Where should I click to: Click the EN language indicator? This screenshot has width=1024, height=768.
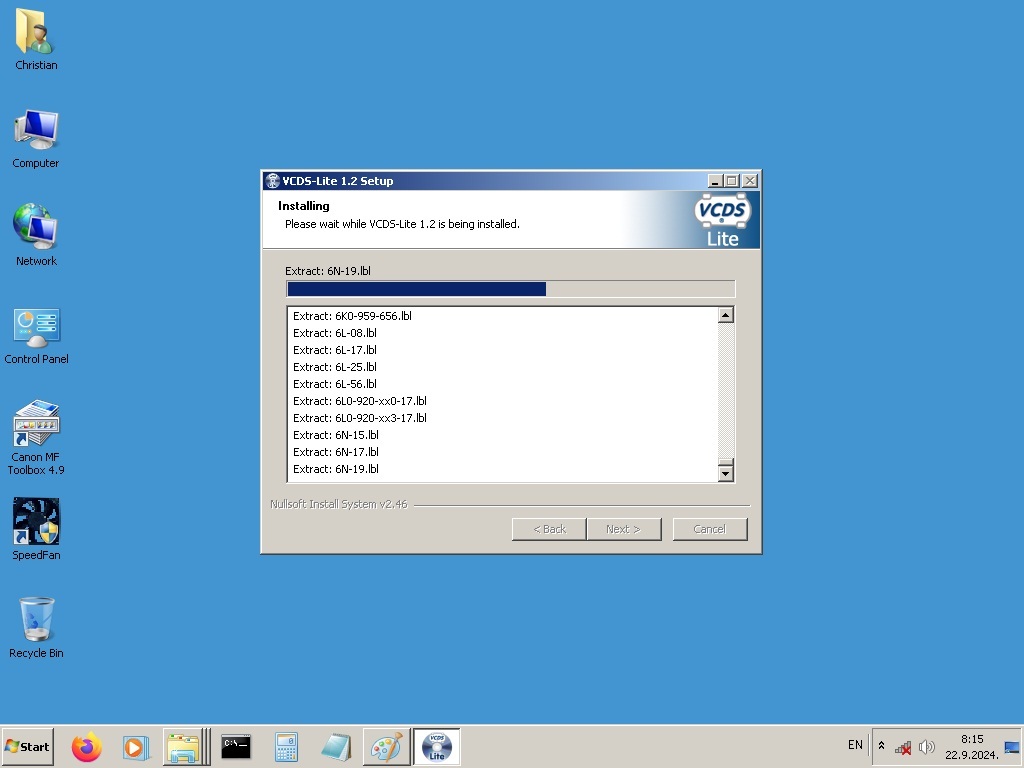point(855,744)
